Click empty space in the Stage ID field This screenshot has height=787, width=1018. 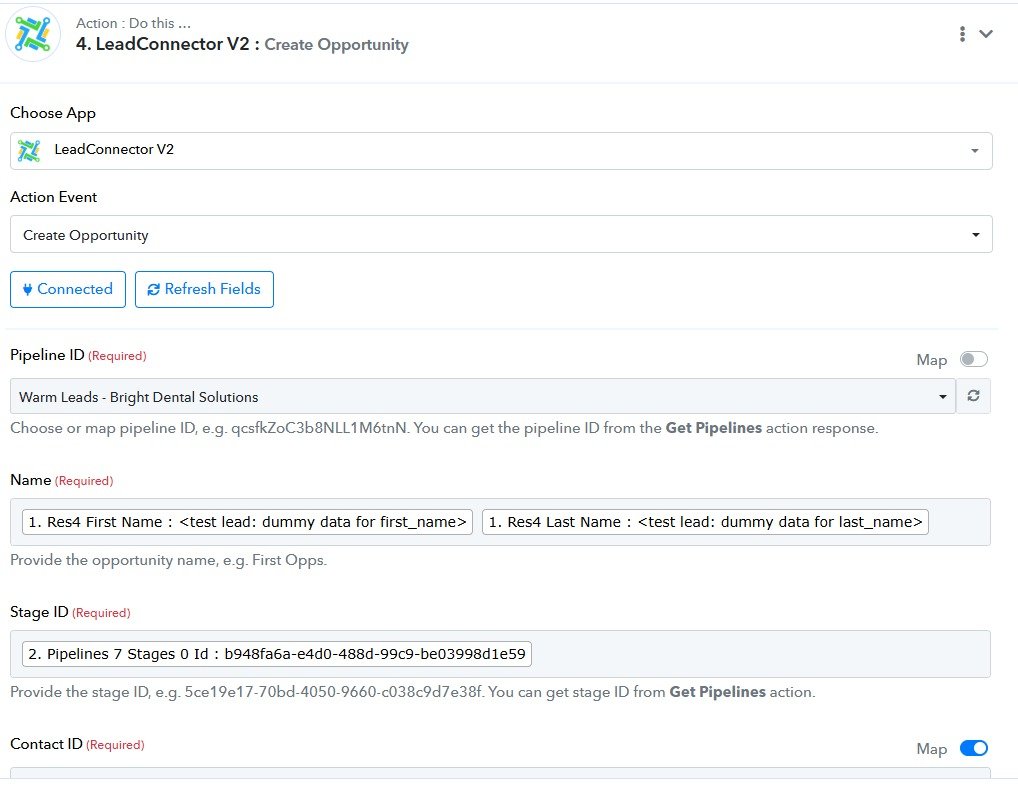coord(760,654)
